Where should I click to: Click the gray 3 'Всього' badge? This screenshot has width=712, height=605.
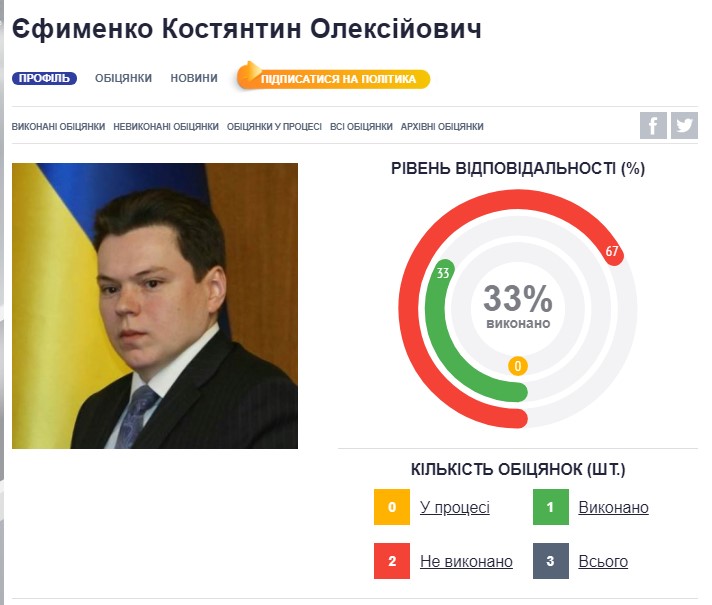pos(550,561)
